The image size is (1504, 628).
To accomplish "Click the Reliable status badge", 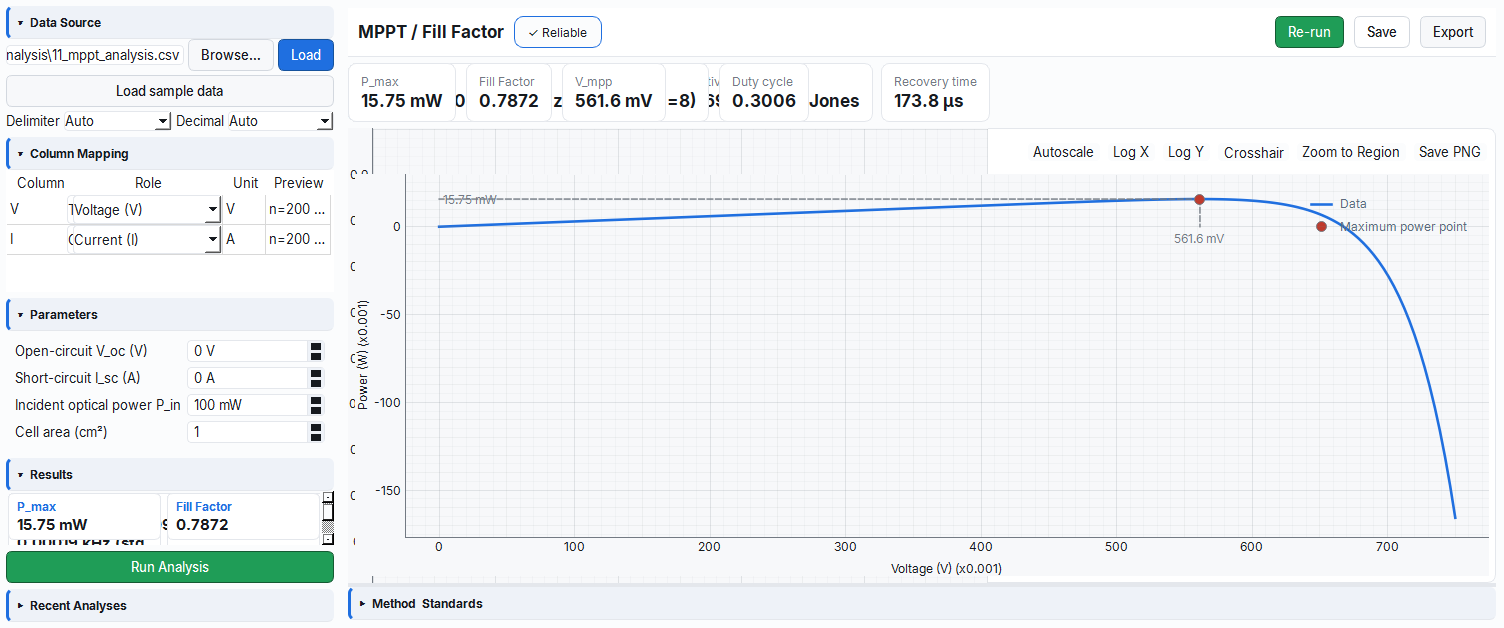I will point(558,32).
